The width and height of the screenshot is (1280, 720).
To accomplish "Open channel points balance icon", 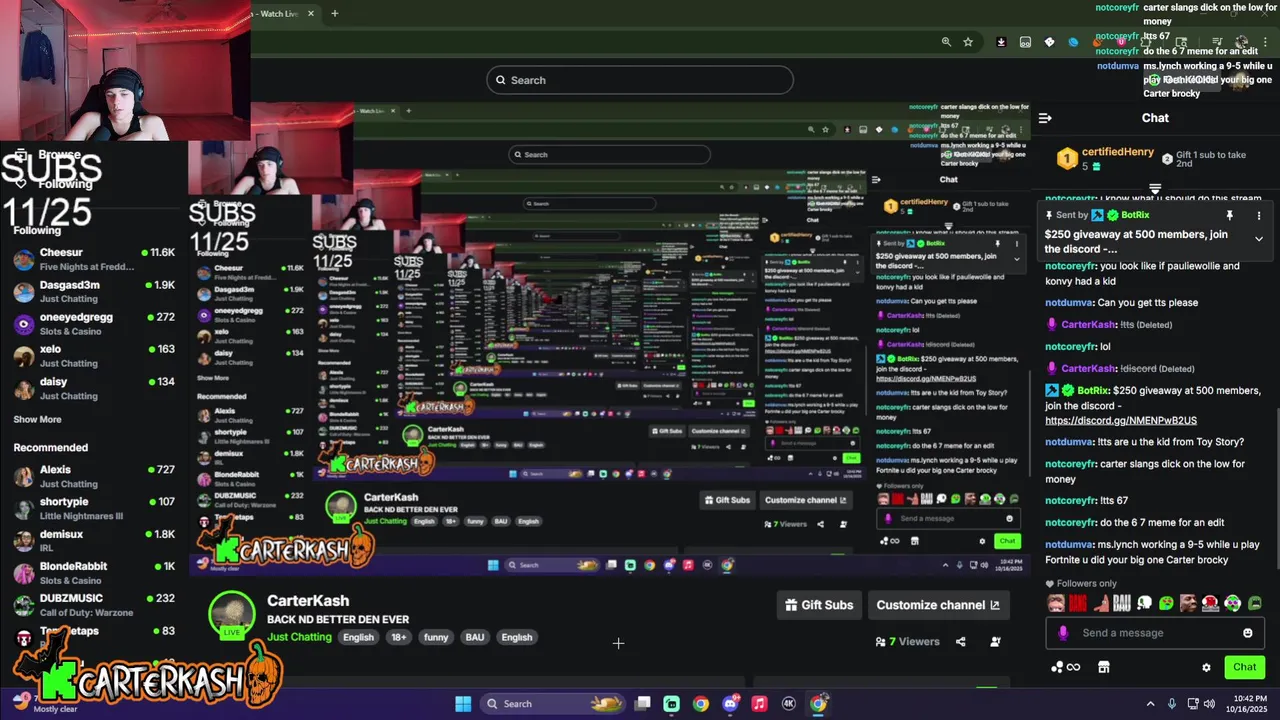I will point(1065,667).
